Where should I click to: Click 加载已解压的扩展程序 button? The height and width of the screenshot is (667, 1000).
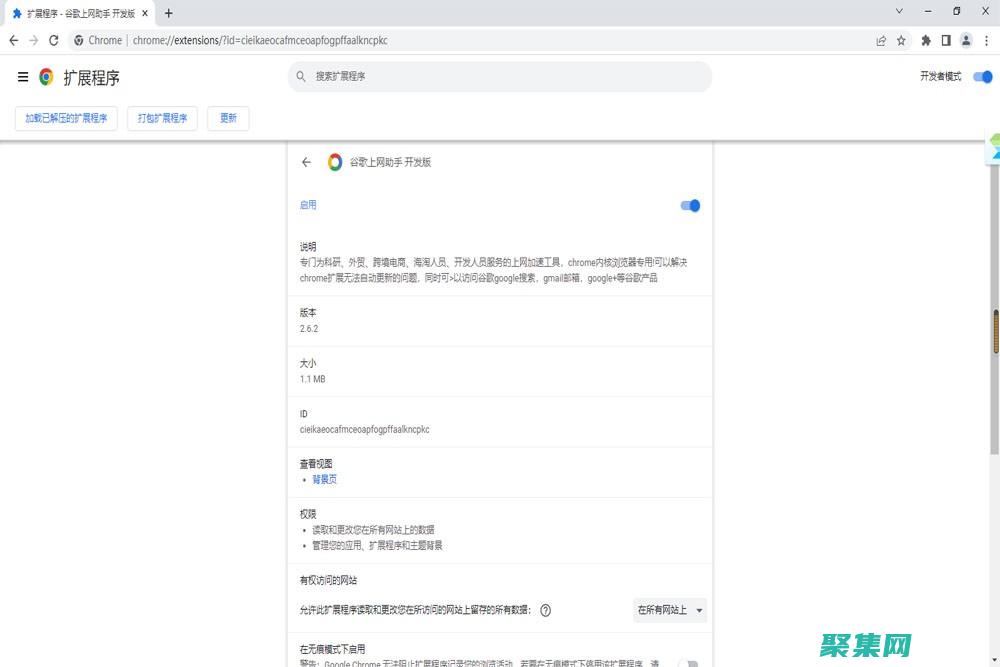pos(65,118)
